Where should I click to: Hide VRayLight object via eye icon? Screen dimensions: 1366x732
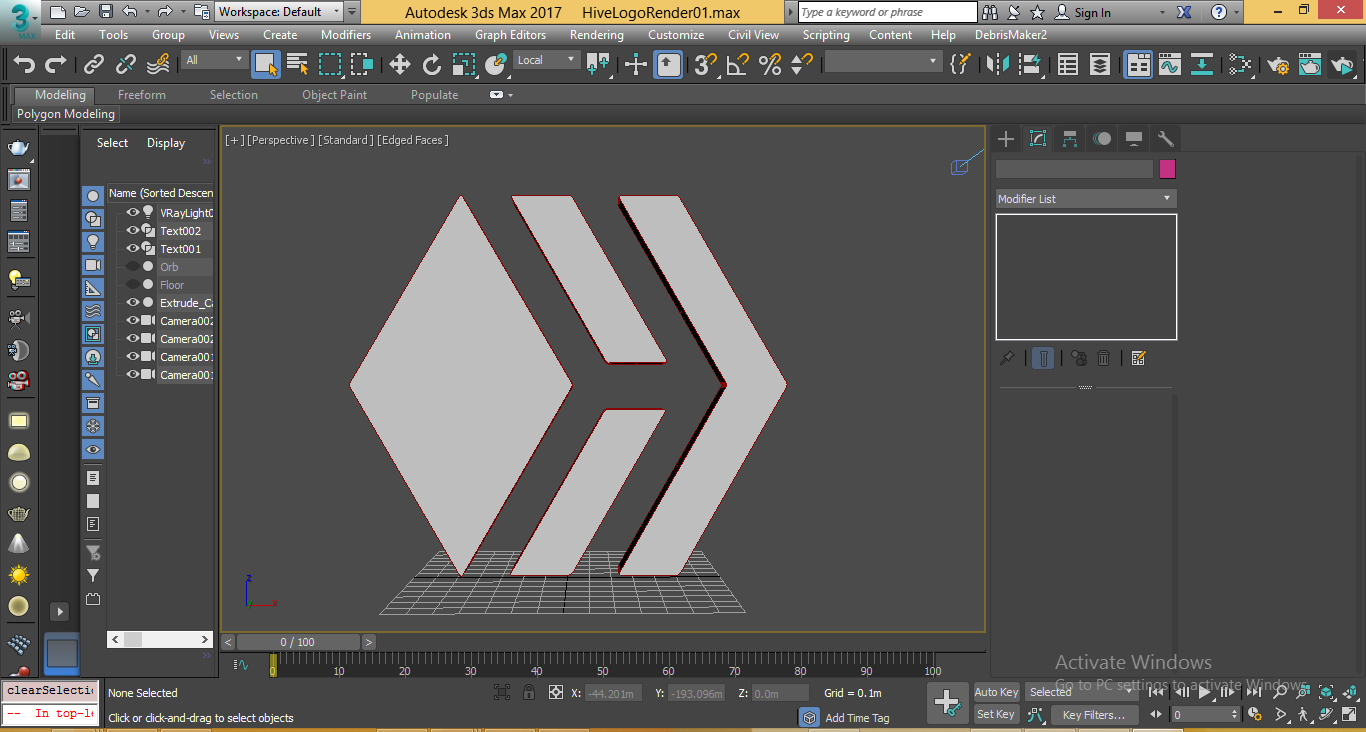coord(133,213)
